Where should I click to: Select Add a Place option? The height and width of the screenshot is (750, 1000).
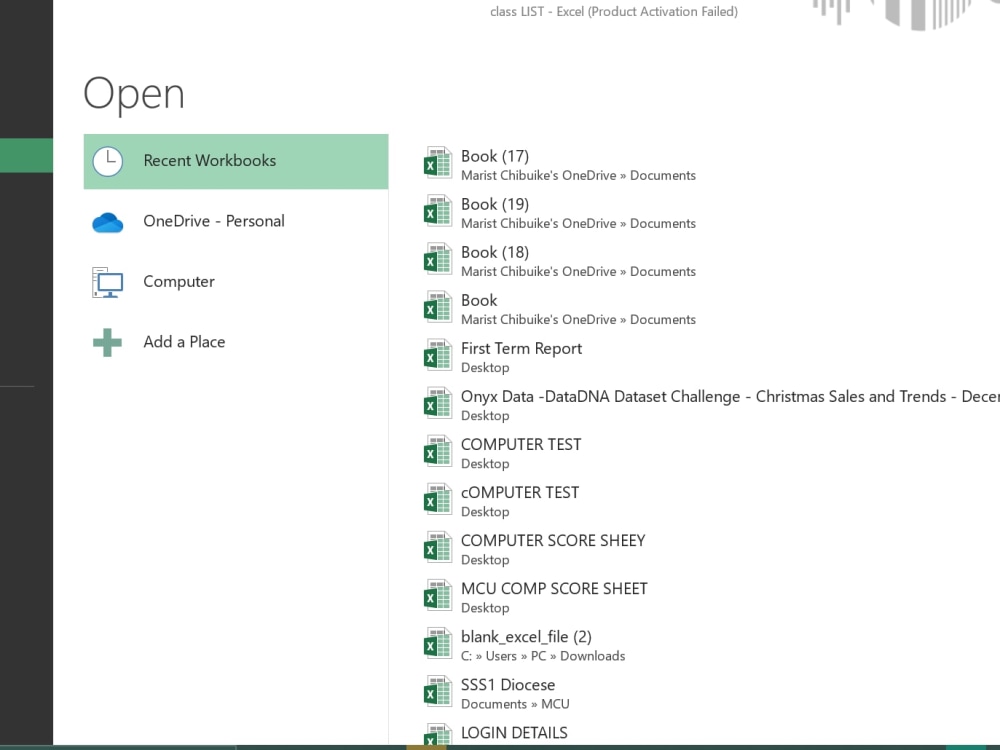click(235, 342)
